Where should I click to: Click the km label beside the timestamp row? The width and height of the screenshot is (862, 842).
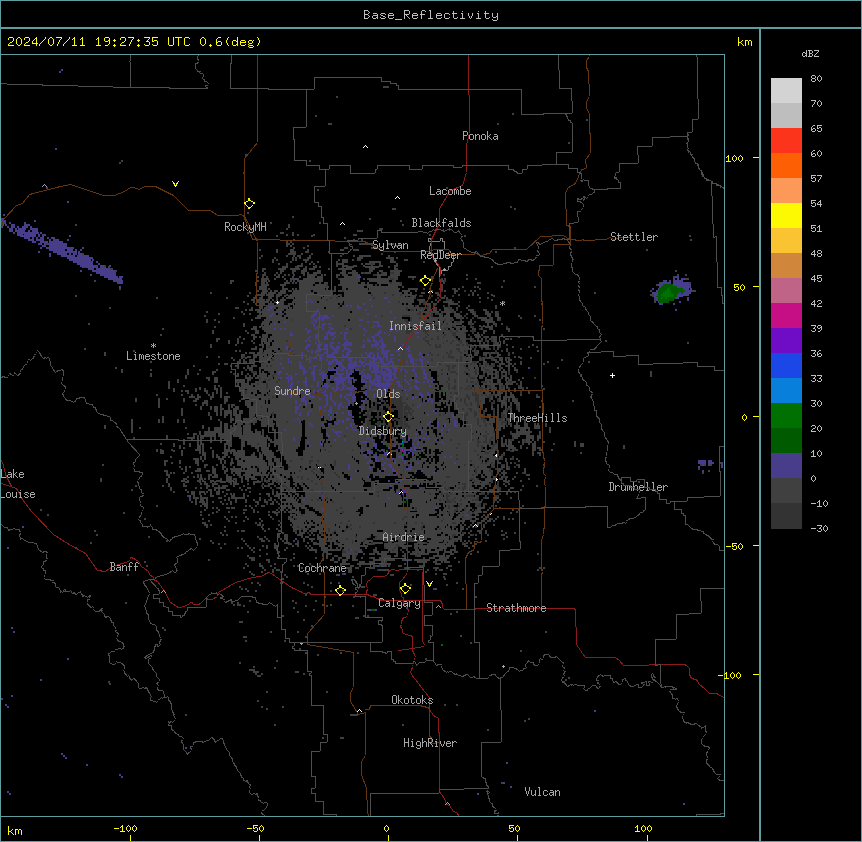click(745, 42)
